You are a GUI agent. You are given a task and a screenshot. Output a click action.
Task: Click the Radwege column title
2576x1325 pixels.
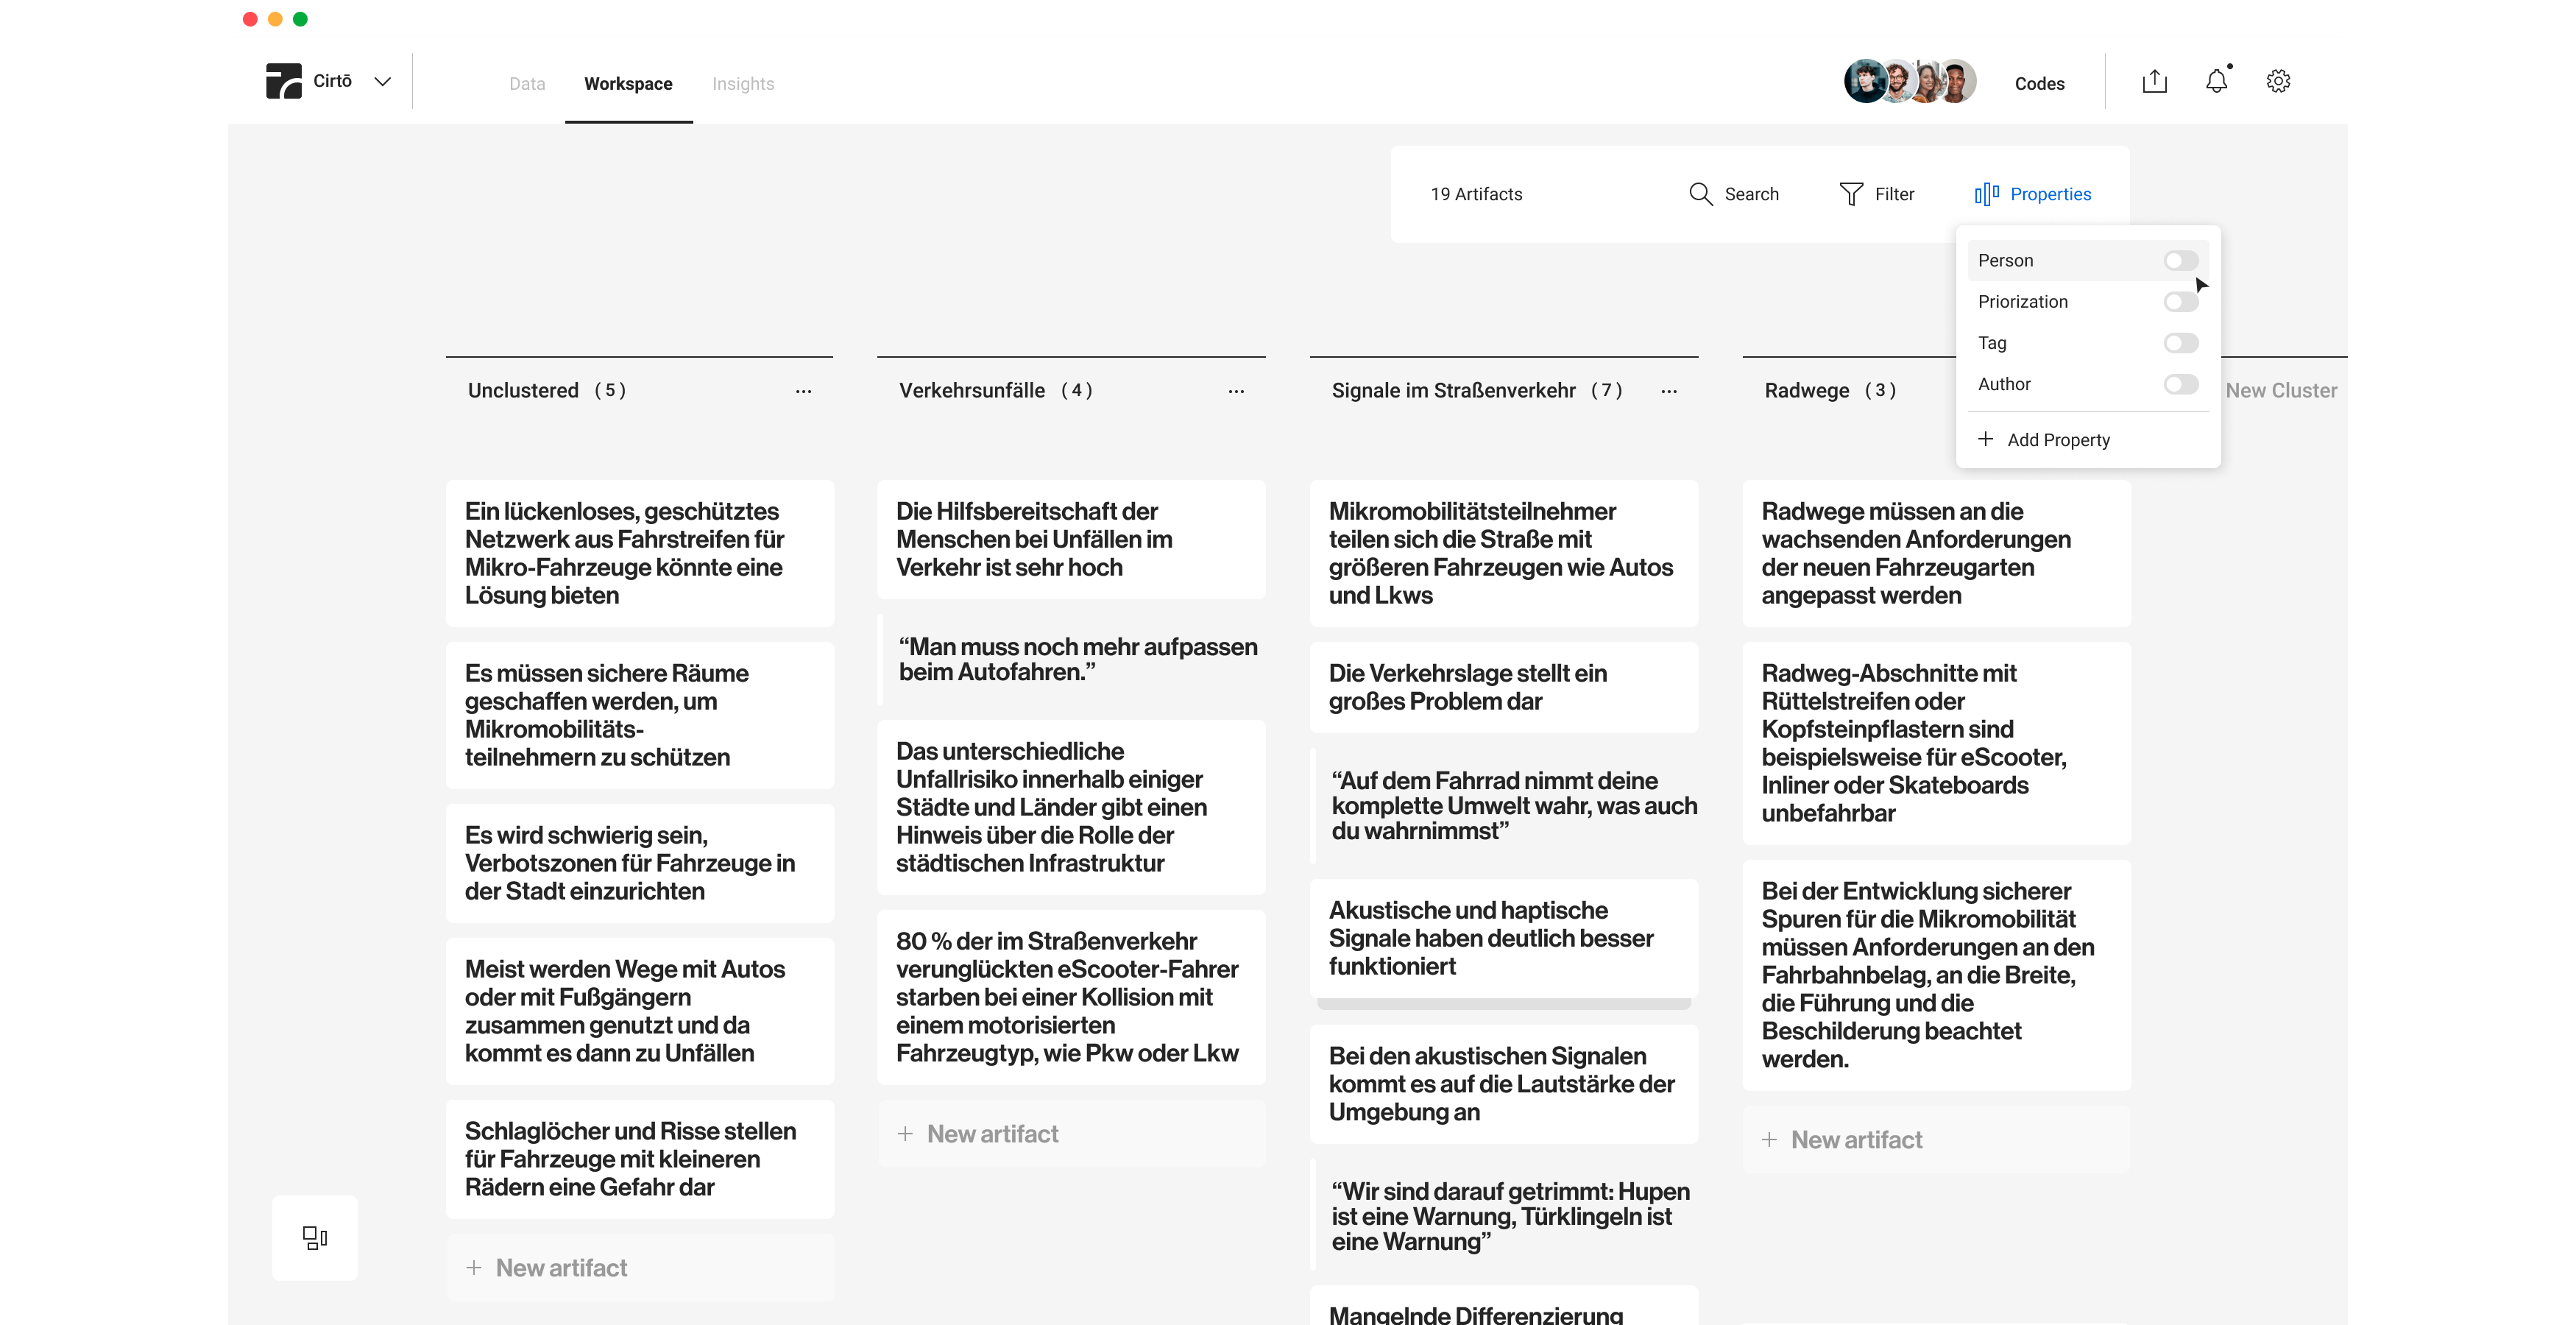(1806, 390)
